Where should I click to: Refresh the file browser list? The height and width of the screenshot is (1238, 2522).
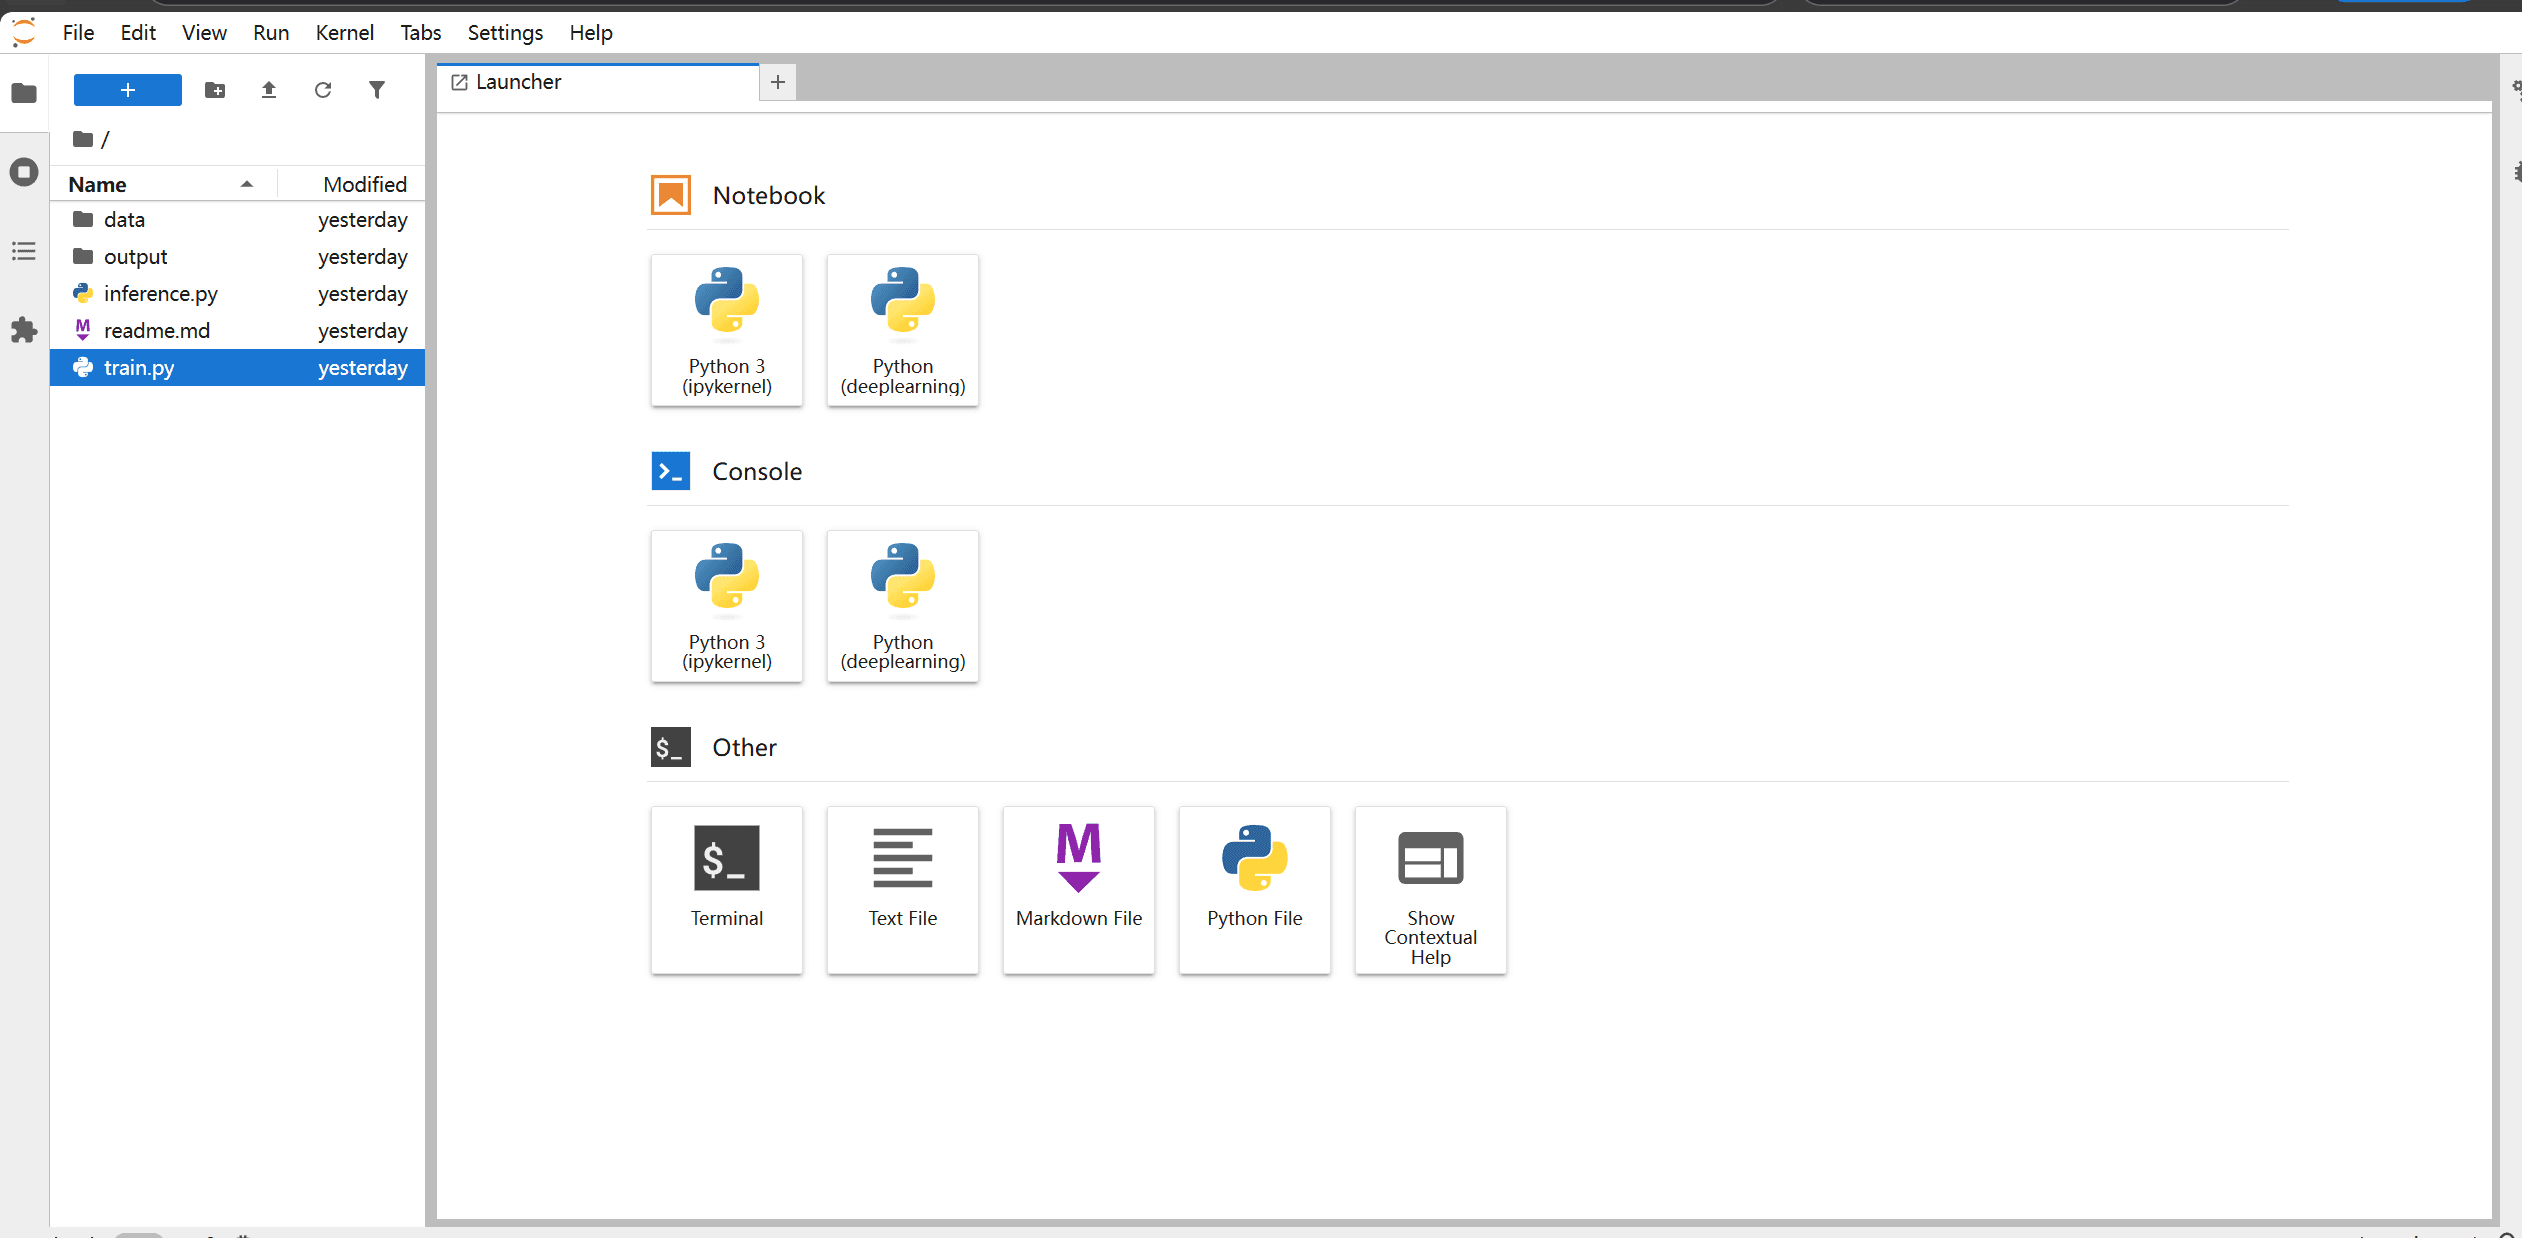[x=323, y=90]
